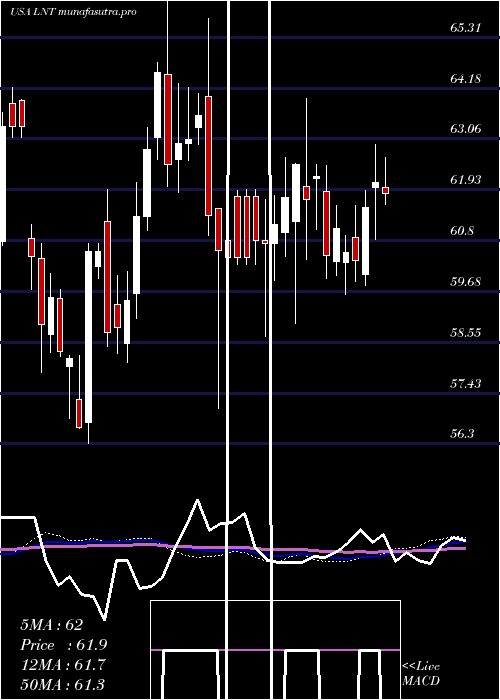The width and height of the screenshot is (500, 700).
Task: Click the 5MA : 62 reading
Action: pyautogui.click(x=51, y=625)
